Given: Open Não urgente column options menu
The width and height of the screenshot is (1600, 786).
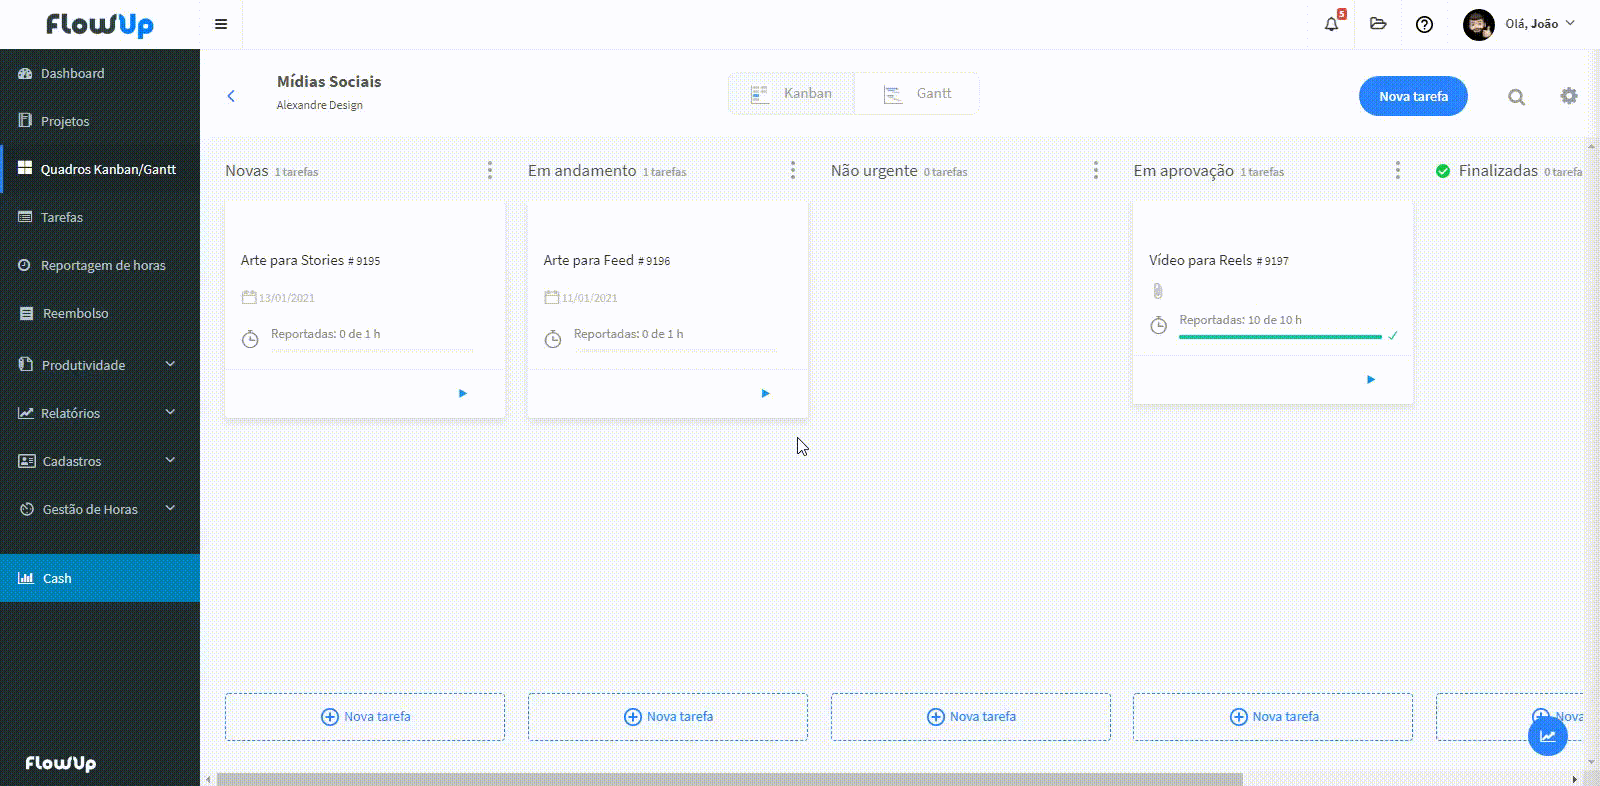Looking at the screenshot, I should pyautogui.click(x=1096, y=171).
